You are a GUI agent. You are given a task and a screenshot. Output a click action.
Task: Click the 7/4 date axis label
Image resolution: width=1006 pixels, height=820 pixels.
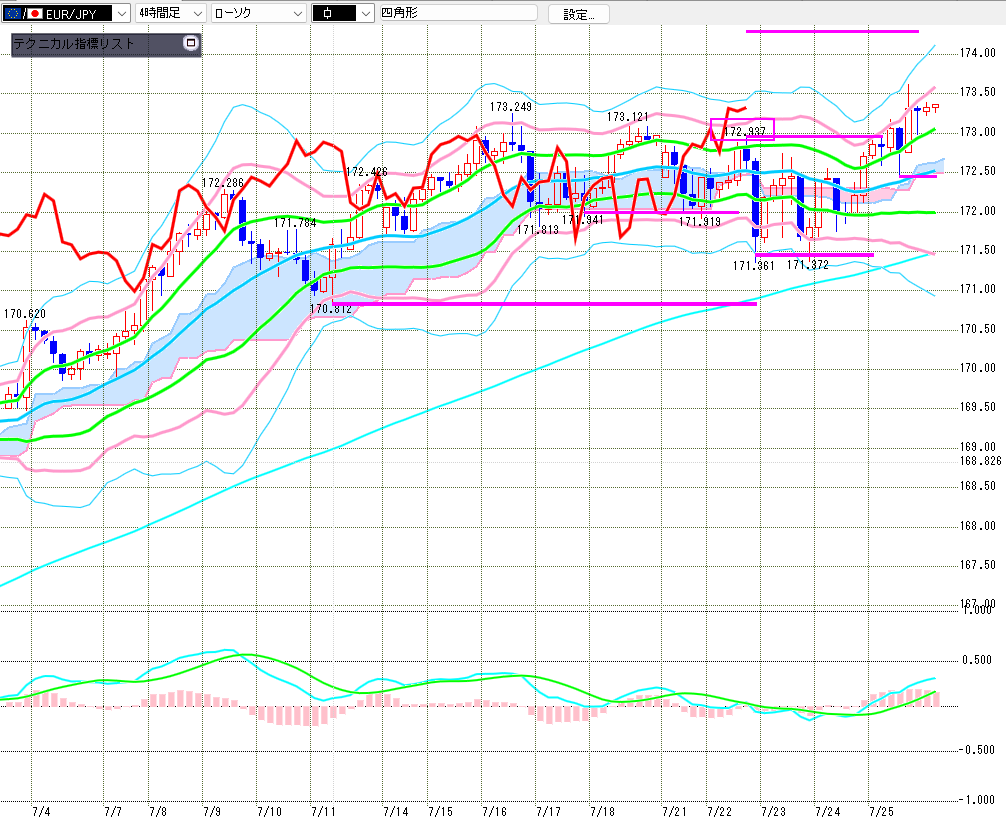[41, 812]
